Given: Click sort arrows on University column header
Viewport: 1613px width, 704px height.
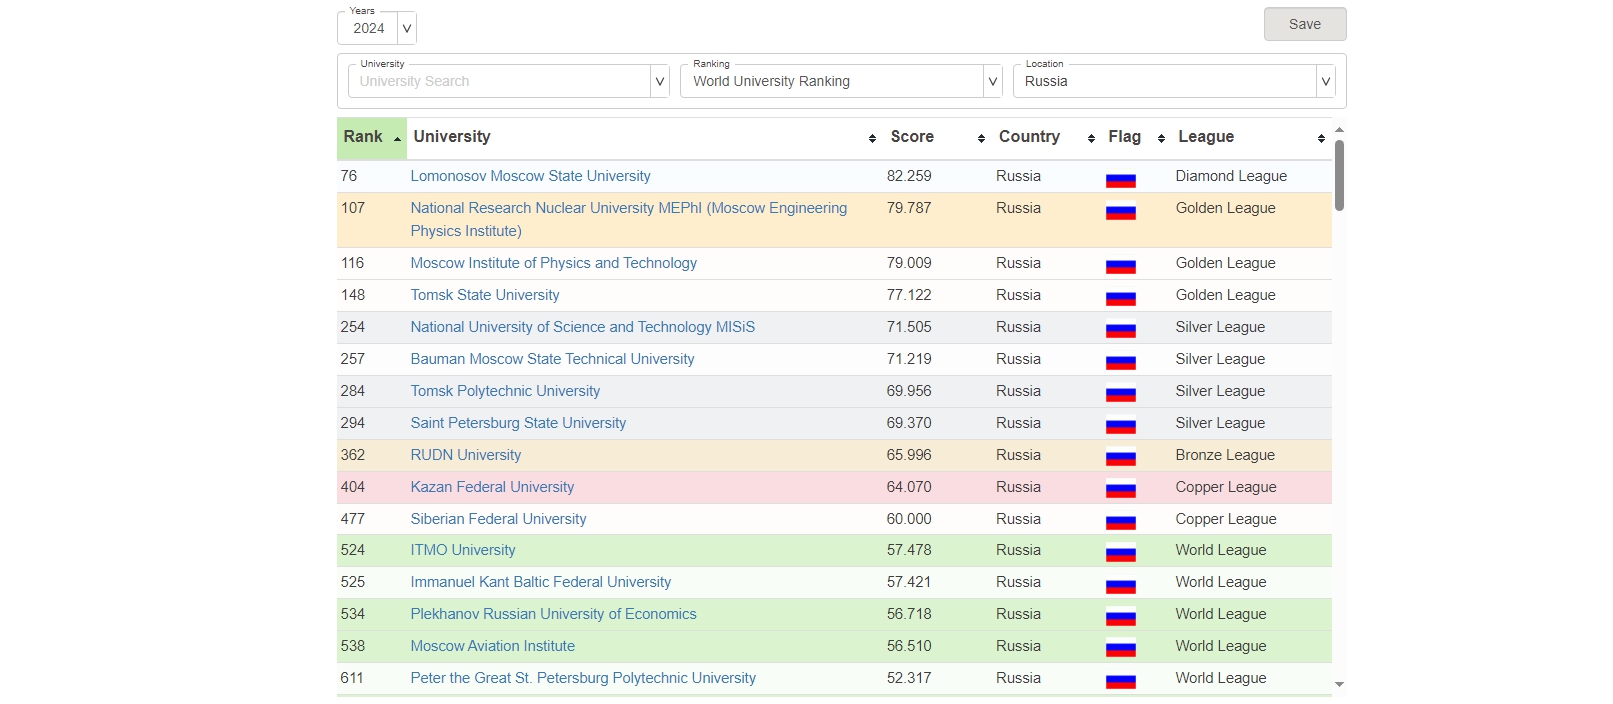Looking at the screenshot, I should tap(872, 138).
